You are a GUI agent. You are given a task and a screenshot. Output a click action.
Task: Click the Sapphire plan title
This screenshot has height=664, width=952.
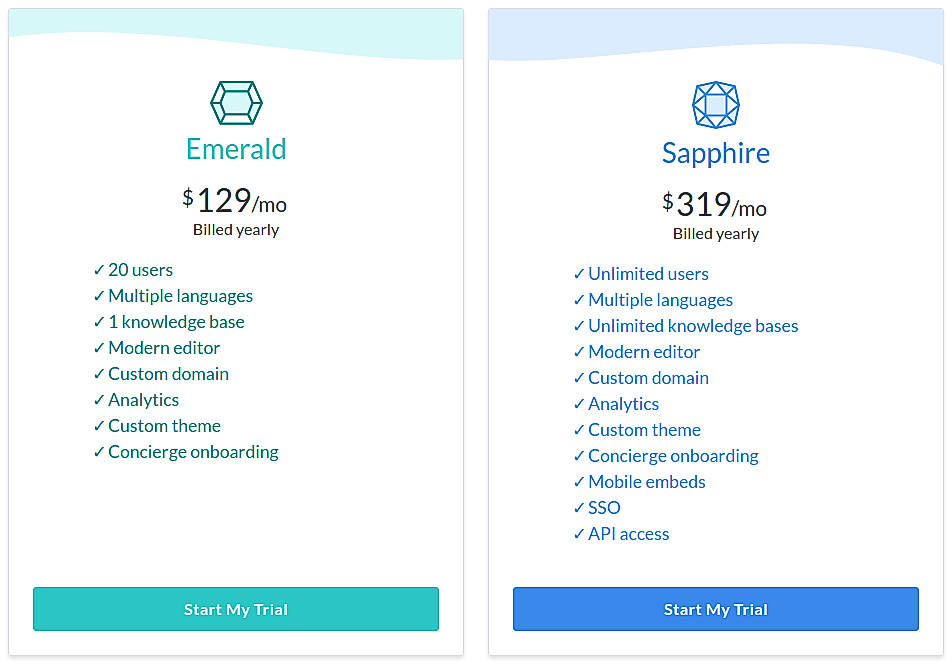[x=716, y=153]
